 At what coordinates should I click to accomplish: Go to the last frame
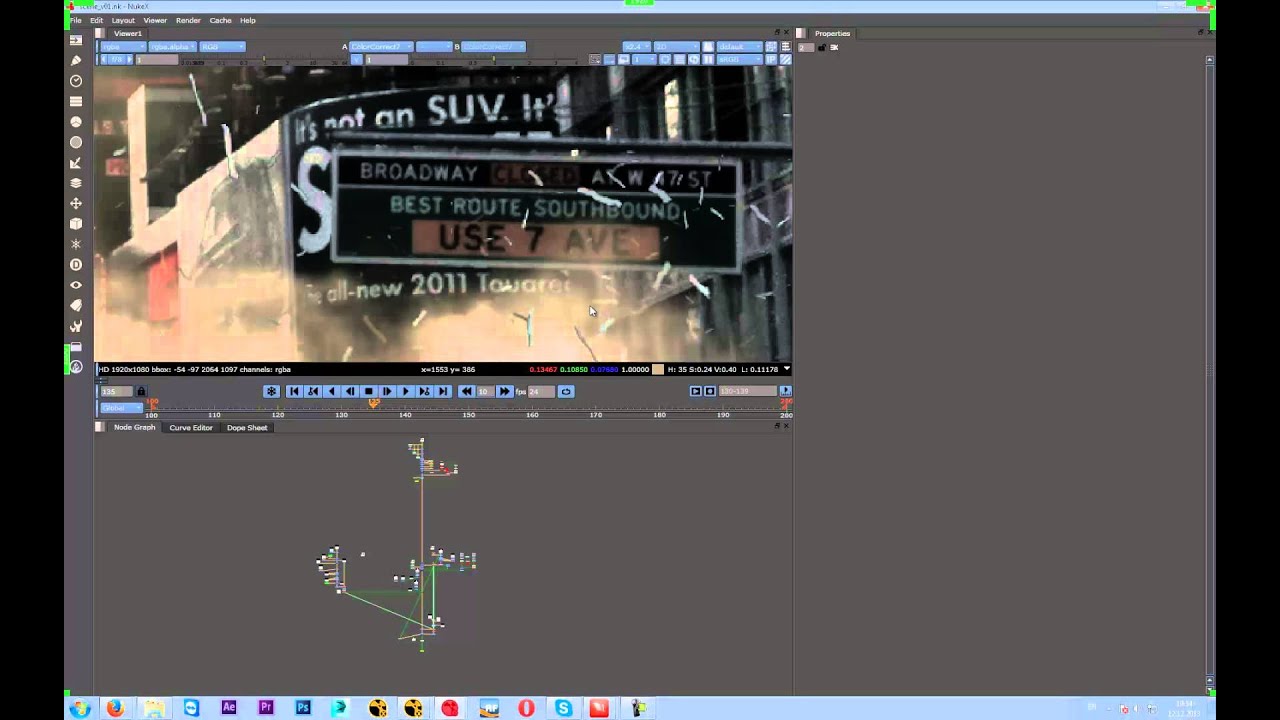click(x=443, y=391)
